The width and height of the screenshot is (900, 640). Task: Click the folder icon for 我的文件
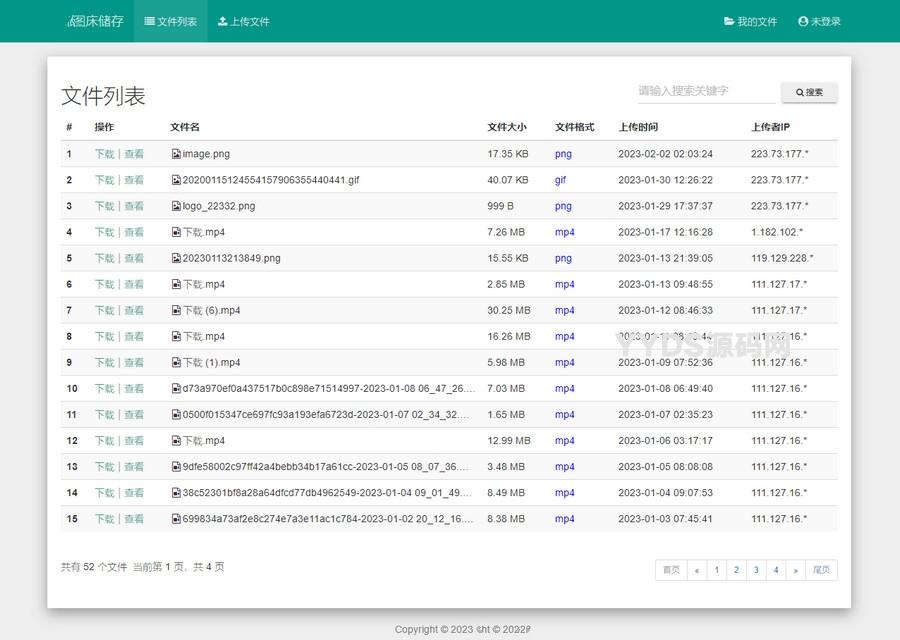pyautogui.click(x=729, y=21)
